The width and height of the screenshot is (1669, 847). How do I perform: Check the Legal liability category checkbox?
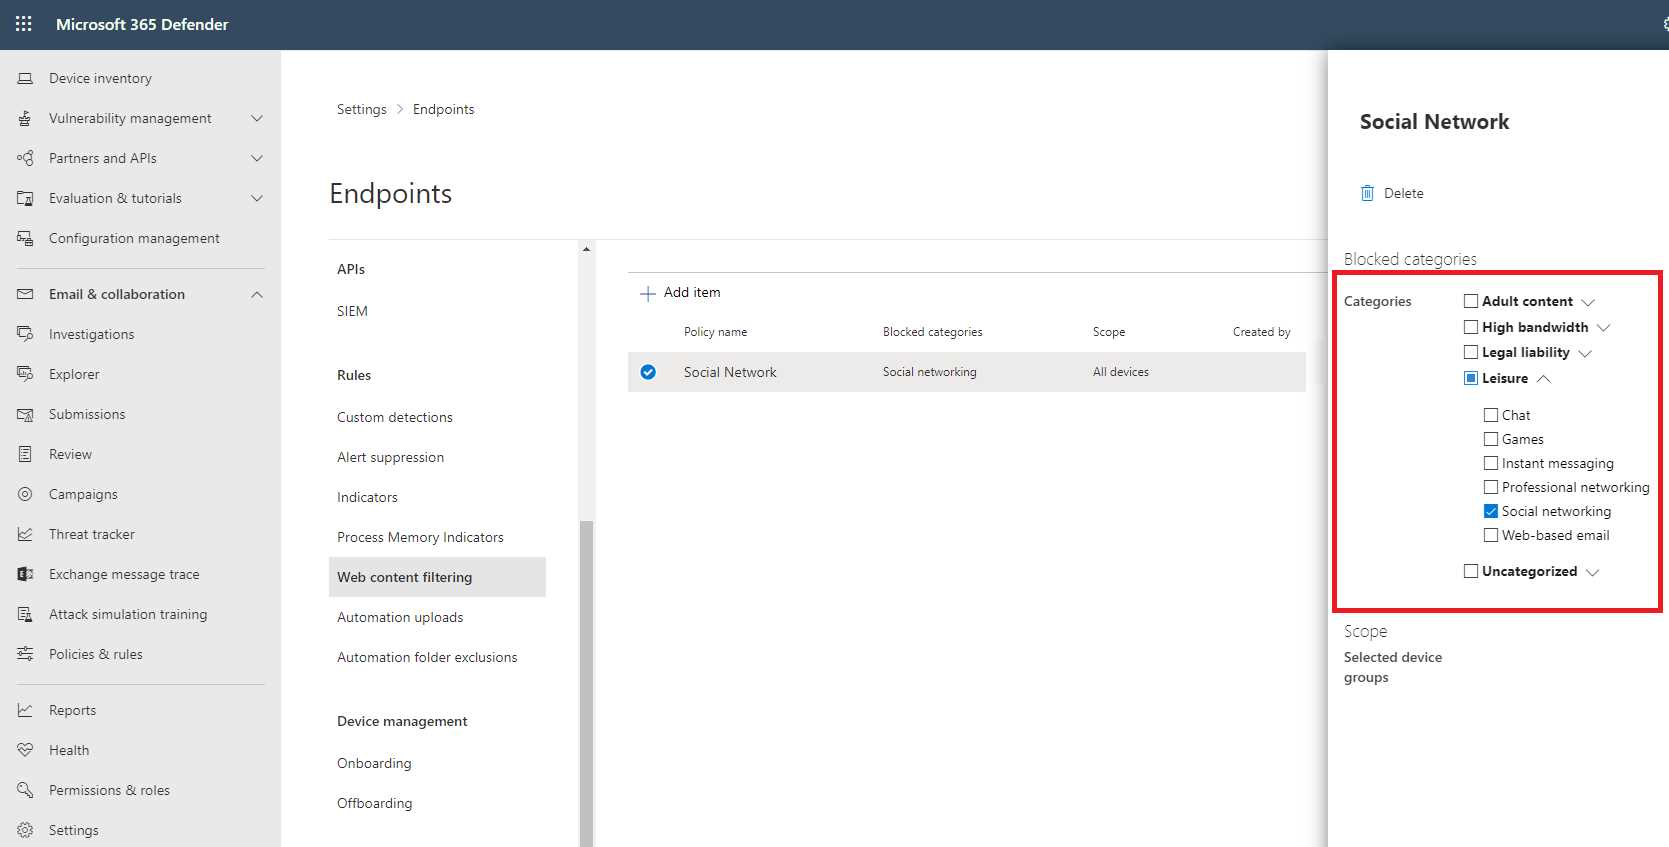tap(1471, 352)
